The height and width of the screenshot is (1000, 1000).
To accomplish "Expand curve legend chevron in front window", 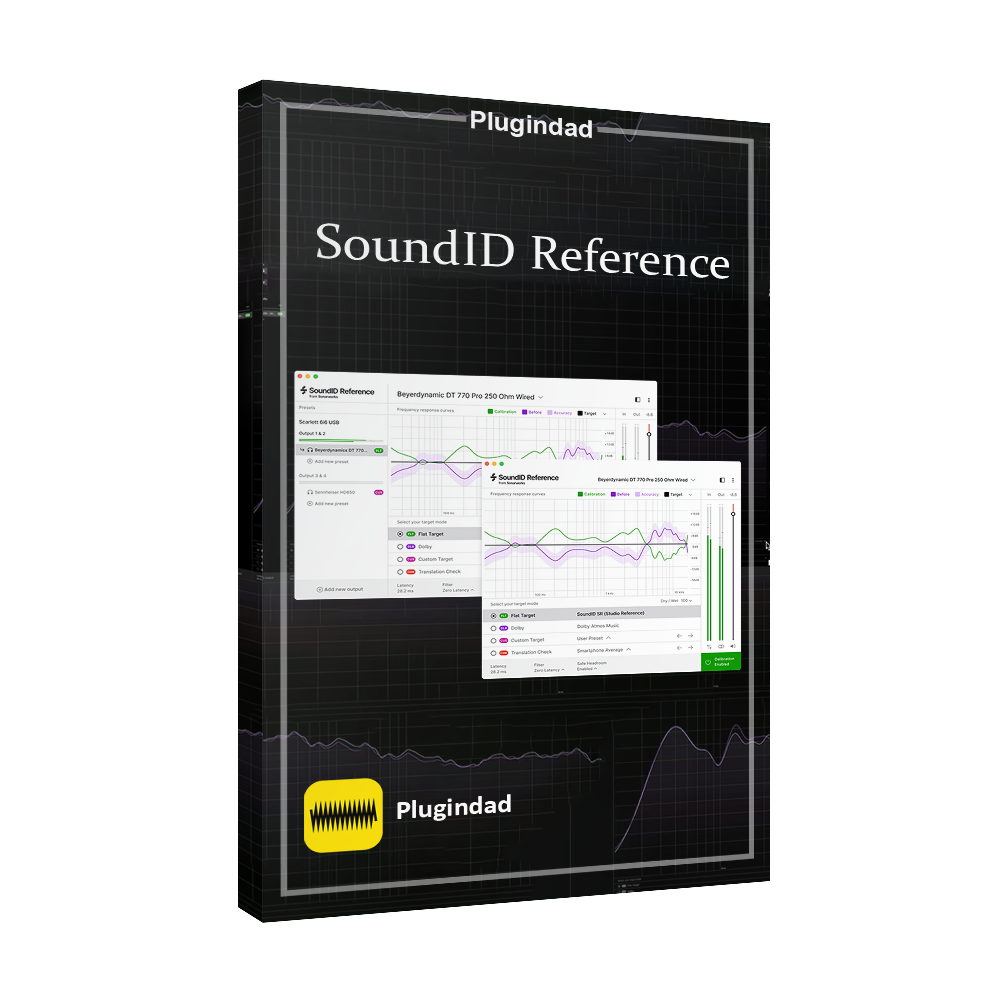I will (x=691, y=494).
